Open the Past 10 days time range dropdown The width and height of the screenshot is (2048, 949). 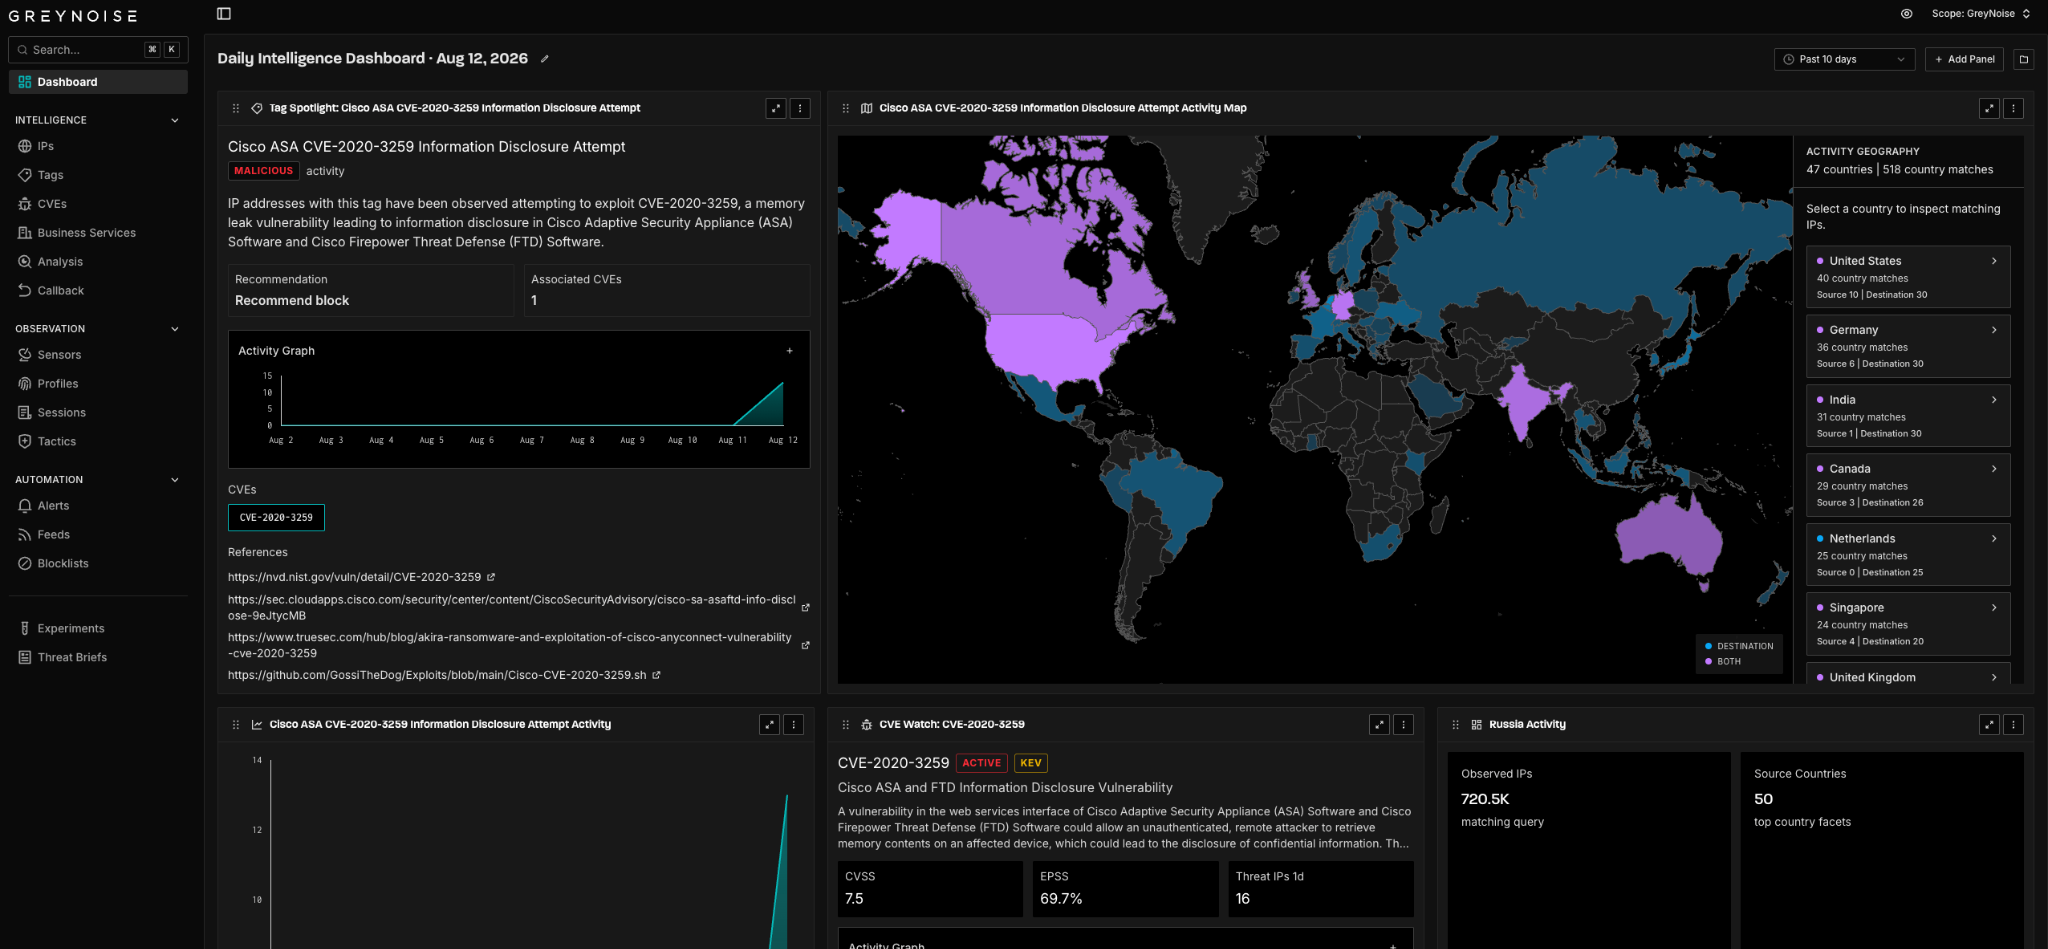pyautogui.click(x=1845, y=59)
